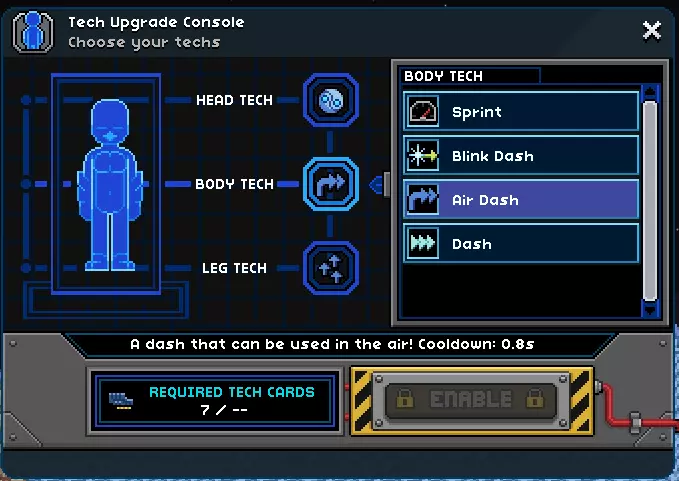Click the Dash triple arrow icon

[423, 243]
